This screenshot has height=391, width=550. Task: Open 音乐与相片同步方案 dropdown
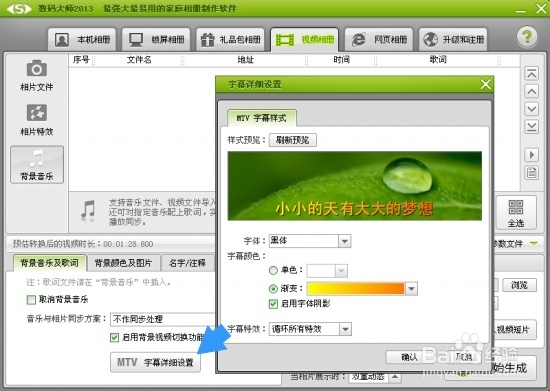point(163,319)
